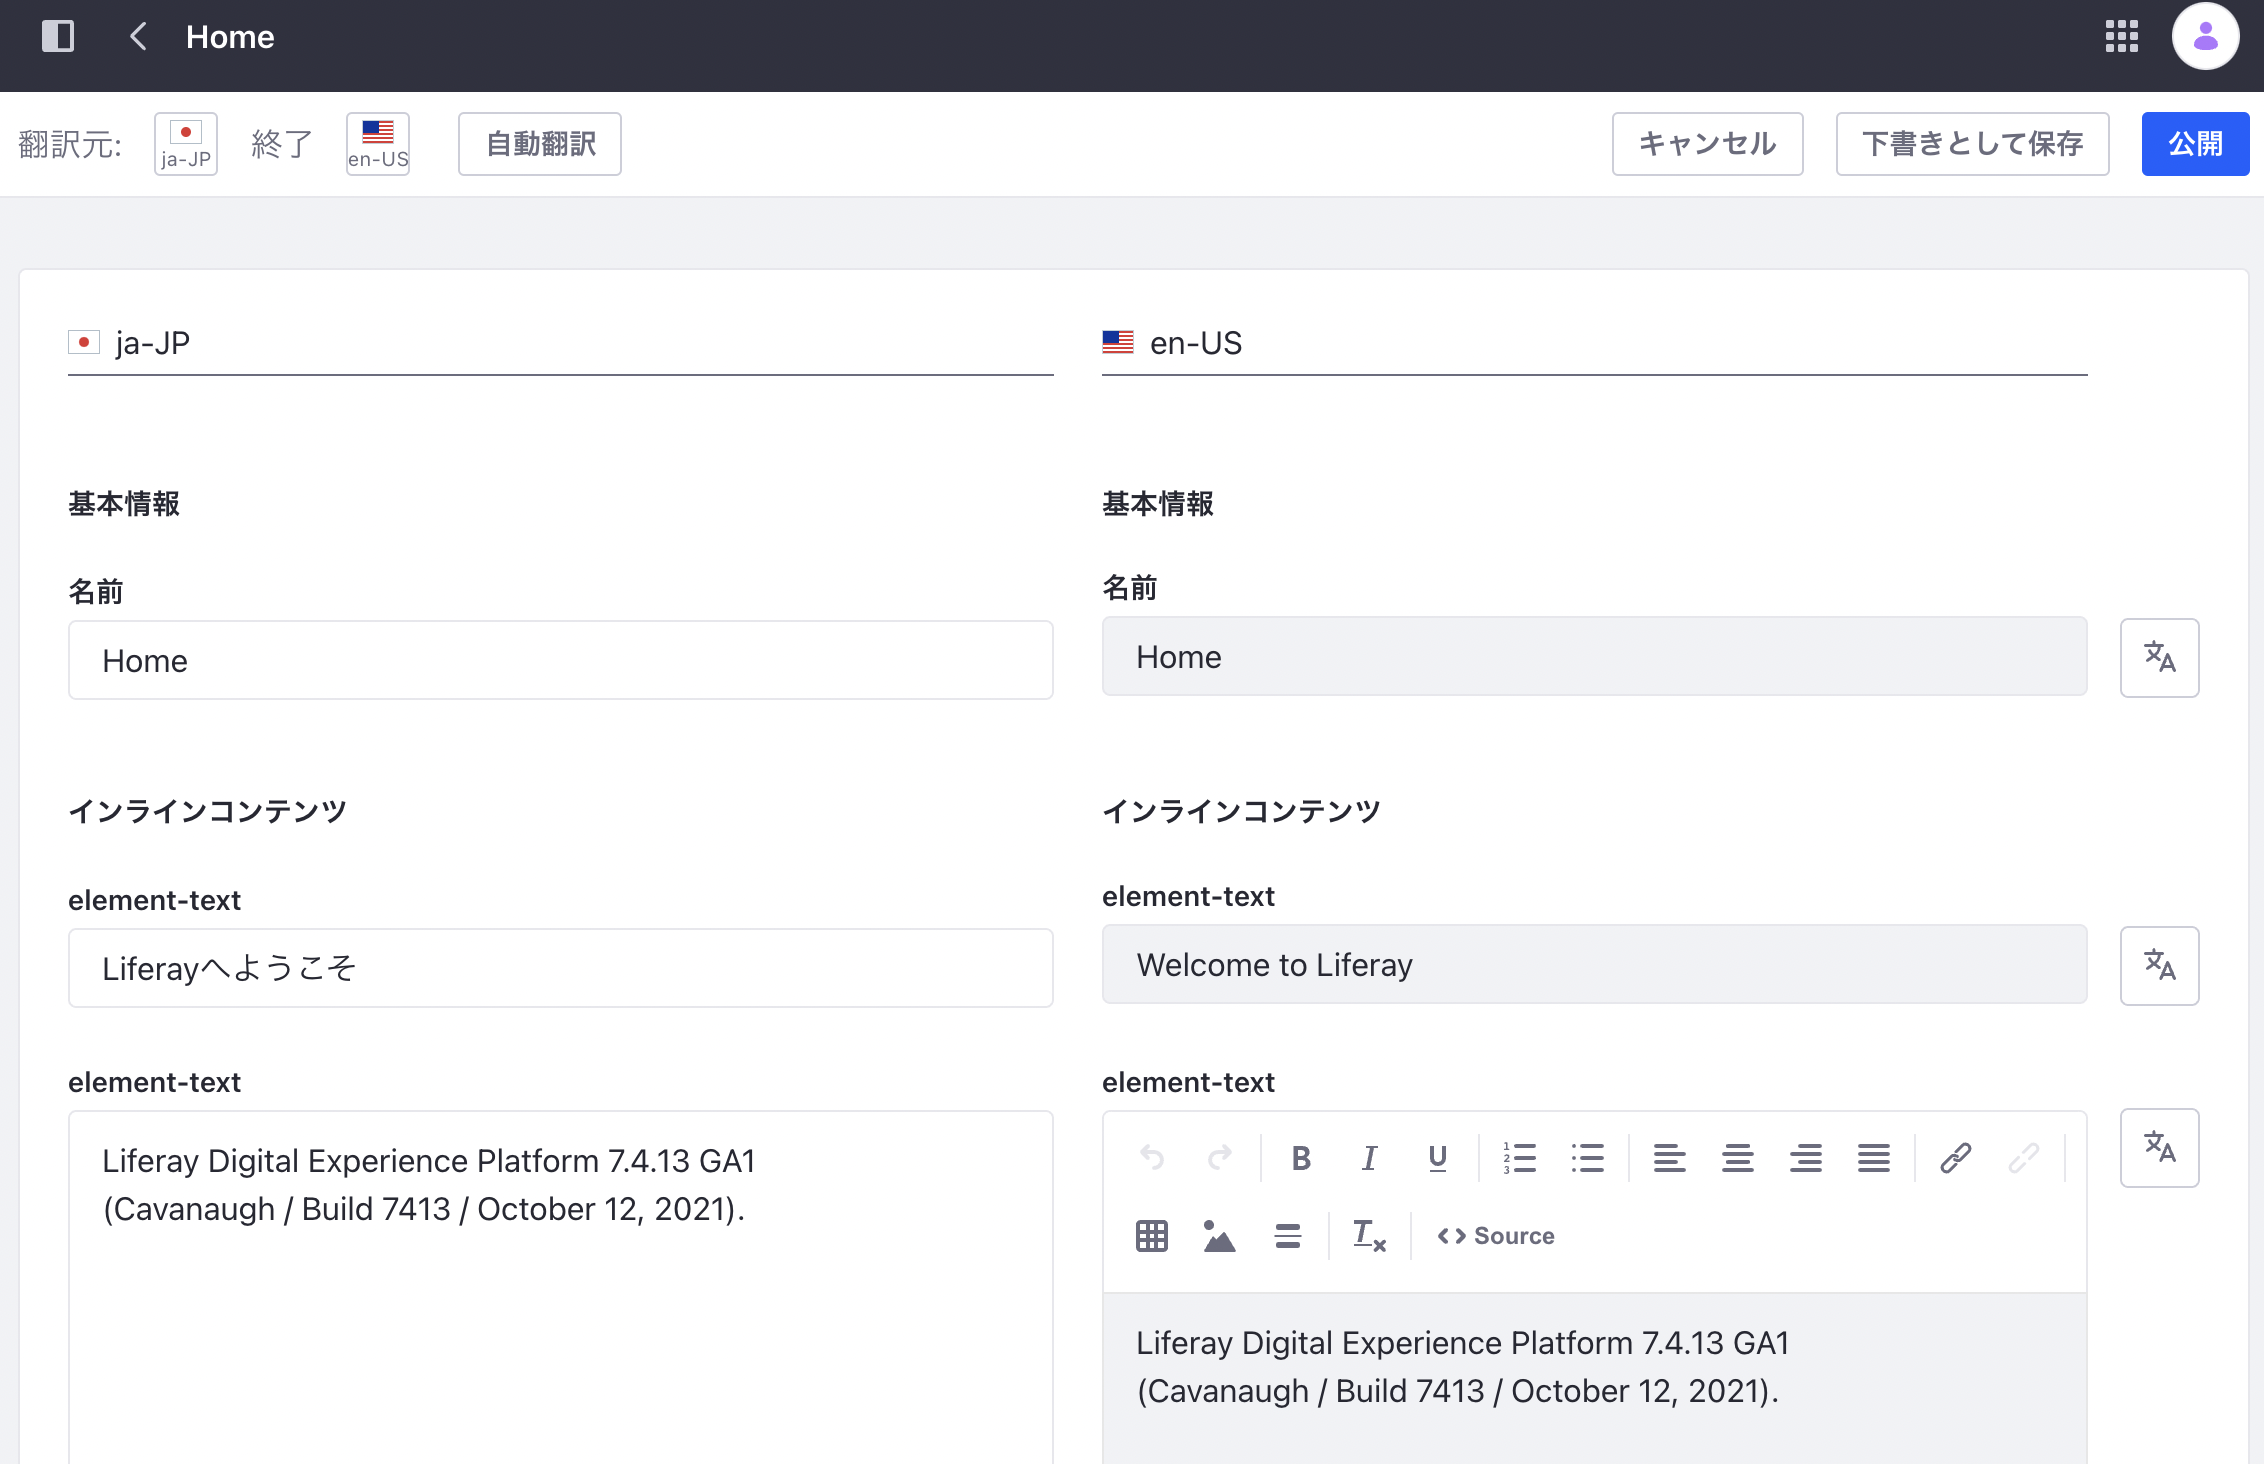Click the キャンセル button
The image size is (2264, 1464).
coord(1707,144)
